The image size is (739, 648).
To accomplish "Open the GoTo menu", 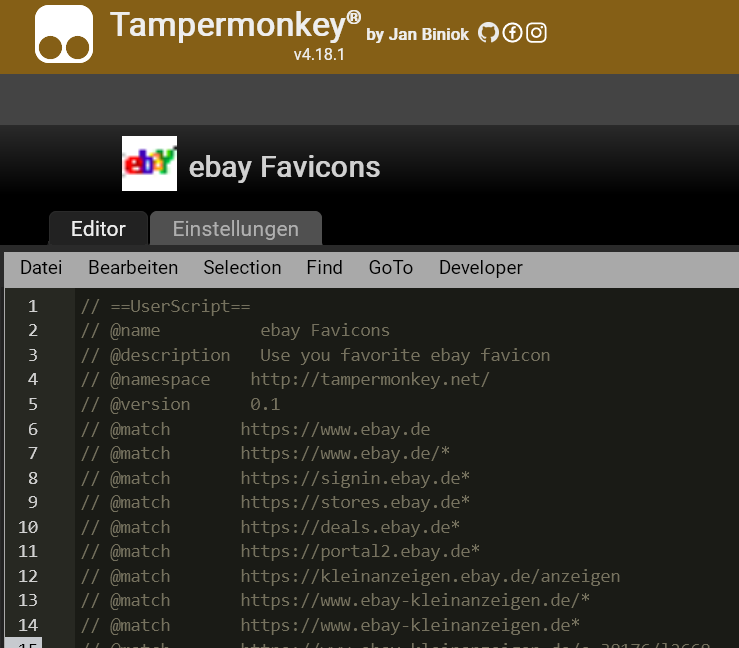I will tap(390, 267).
